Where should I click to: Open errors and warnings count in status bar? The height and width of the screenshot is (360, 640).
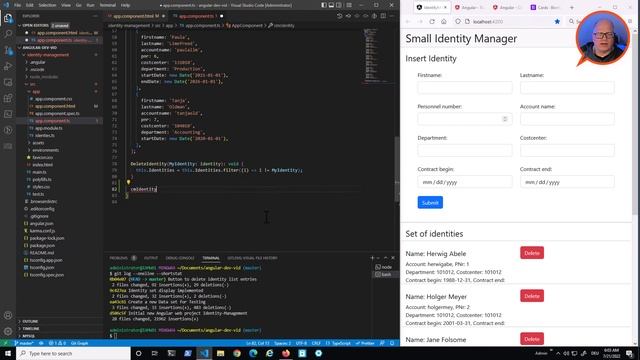(x=57, y=343)
